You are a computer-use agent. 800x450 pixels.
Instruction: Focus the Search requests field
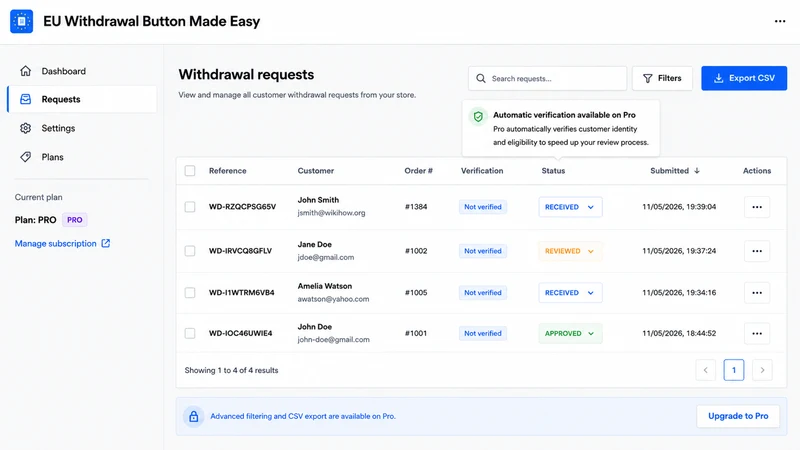tap(547, 79)
